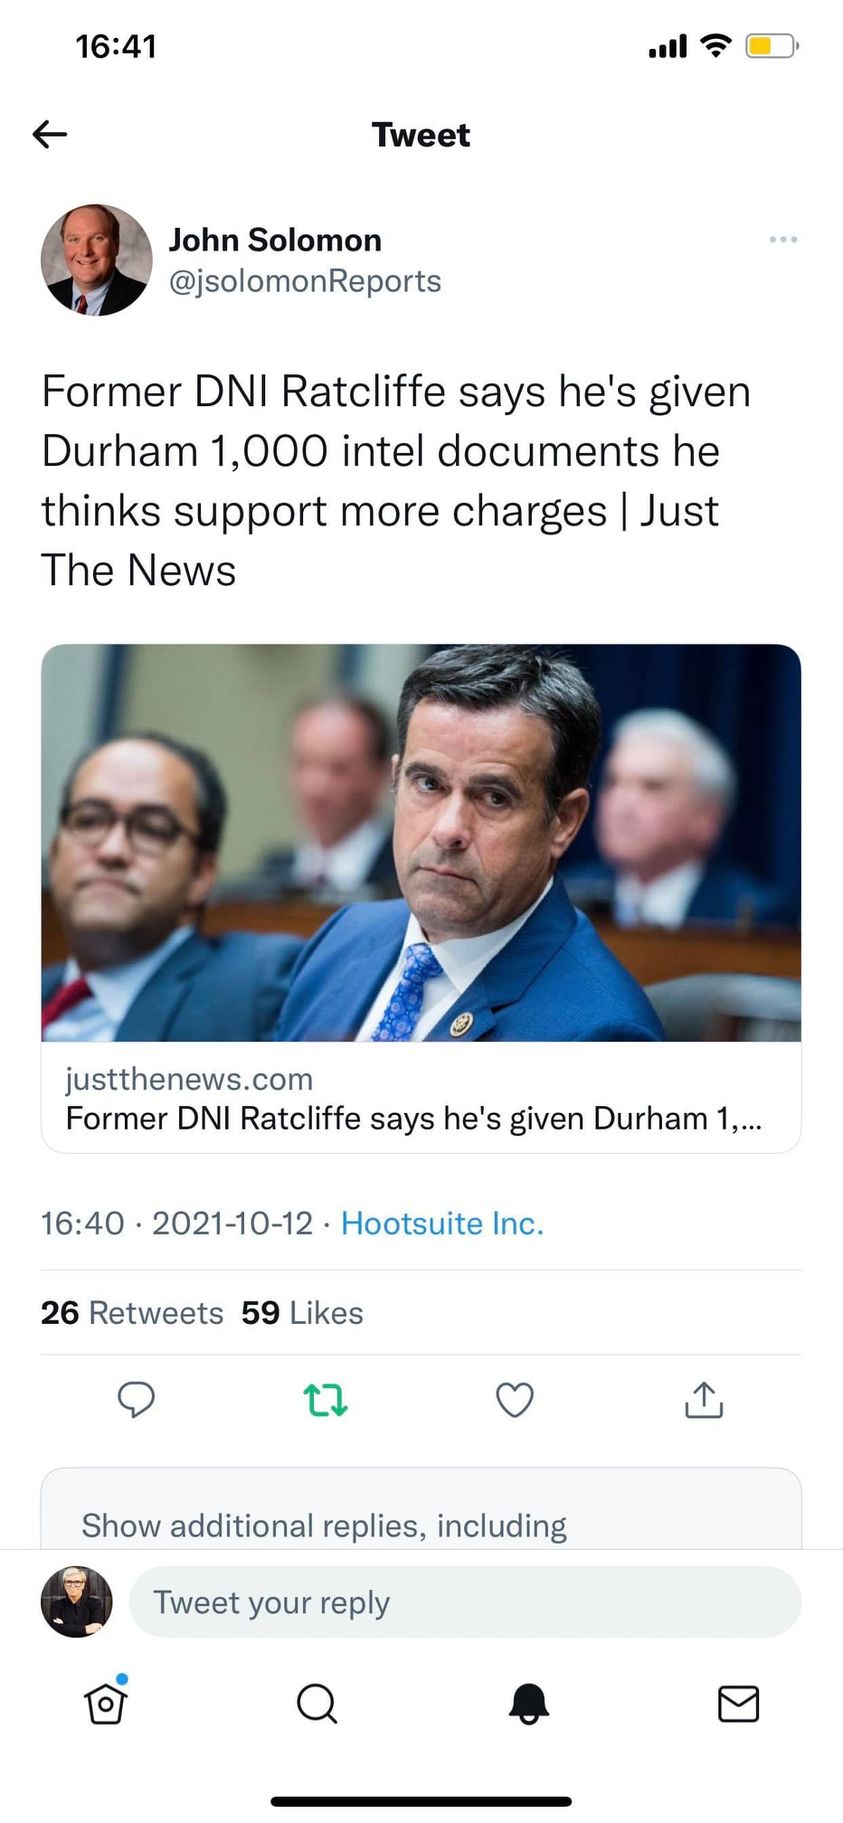This screenshot has width=843, height=1823.
Task: Open John Solomon's profile picture
Action: 96,260
